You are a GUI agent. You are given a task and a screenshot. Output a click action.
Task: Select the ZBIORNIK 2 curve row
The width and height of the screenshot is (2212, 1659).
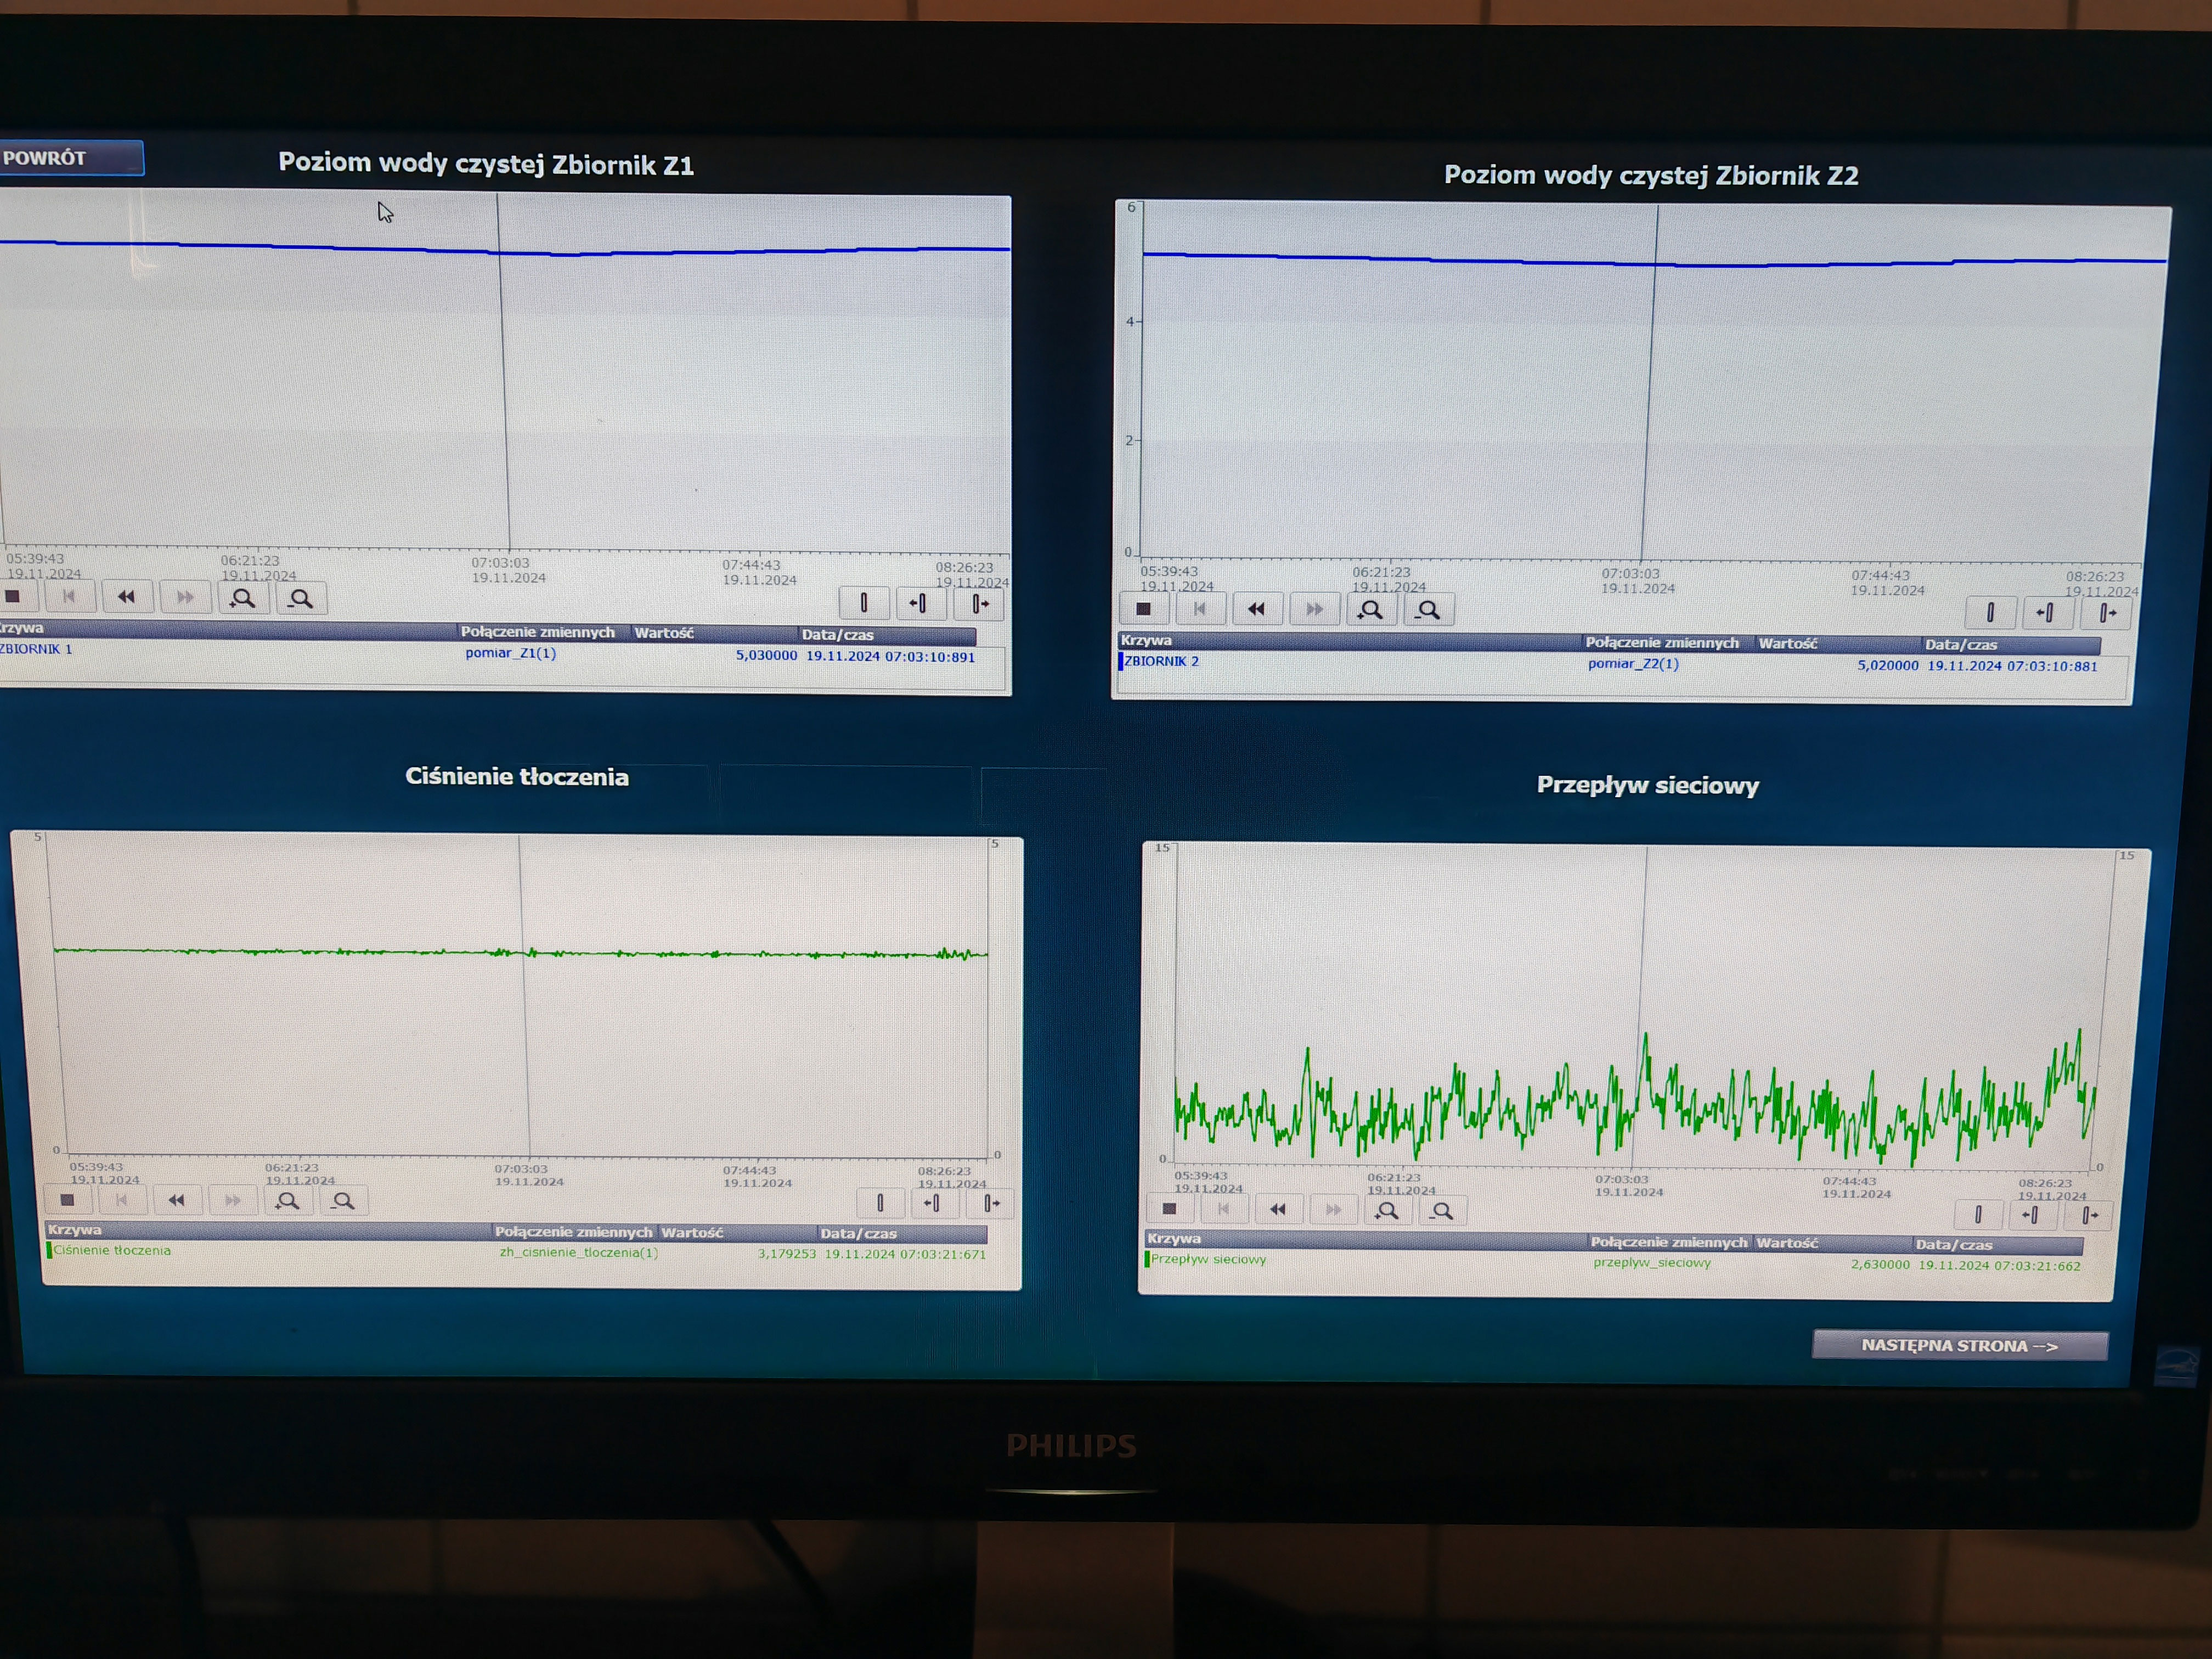point(1161,661)
